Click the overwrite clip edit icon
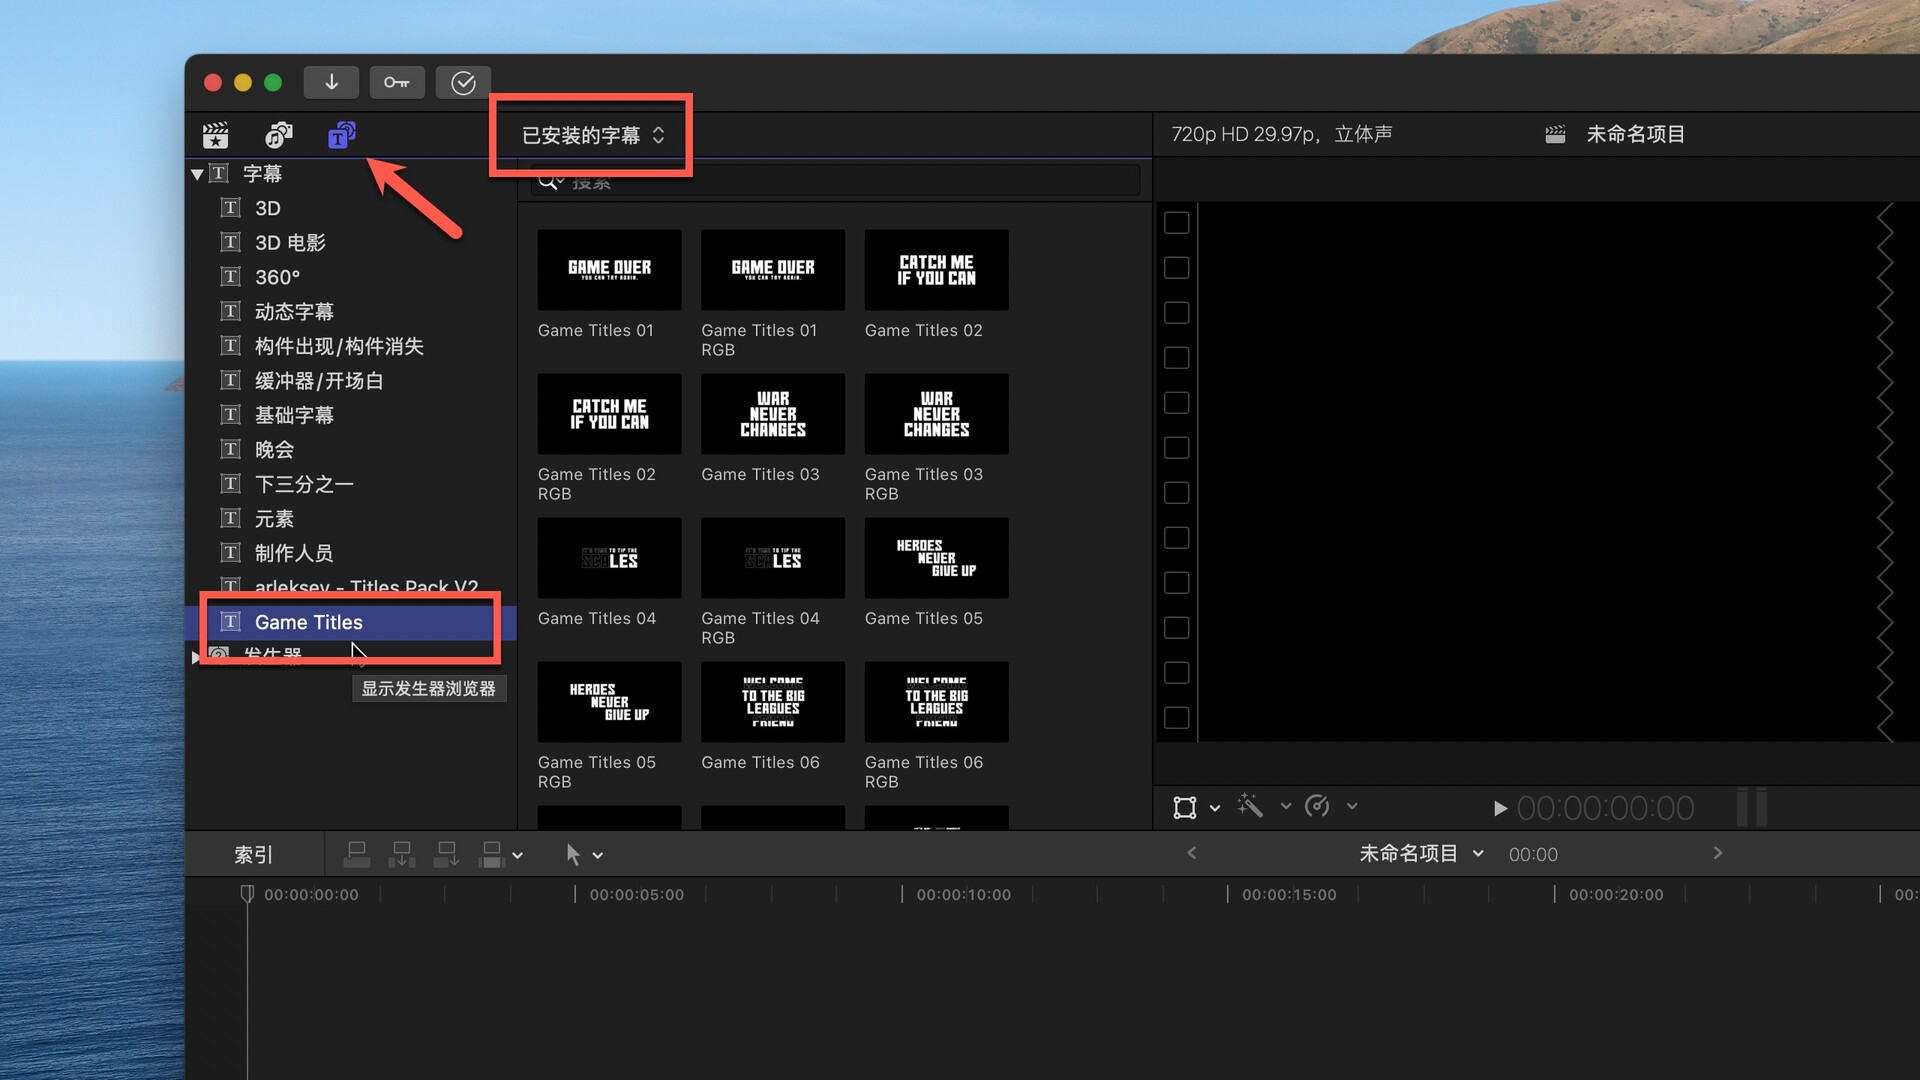 pos(491,854)
